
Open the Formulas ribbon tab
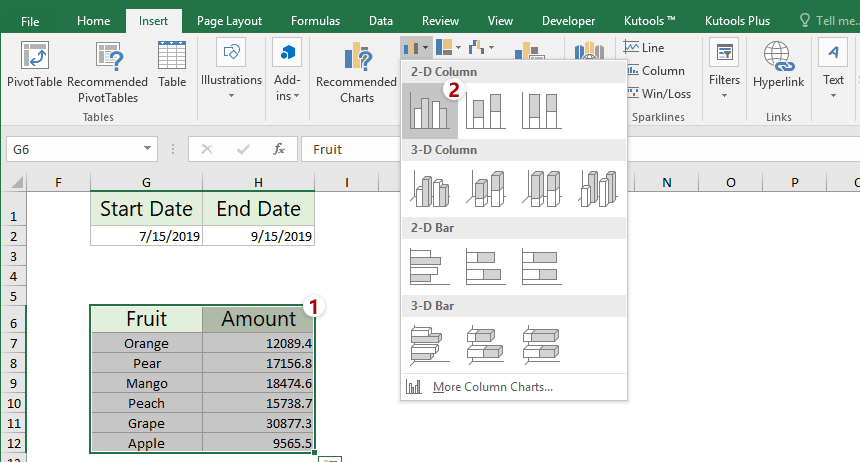[315, 21]
